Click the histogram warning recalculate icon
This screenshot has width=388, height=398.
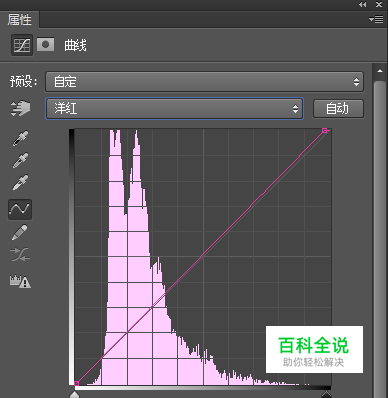[x=20, y=281]
